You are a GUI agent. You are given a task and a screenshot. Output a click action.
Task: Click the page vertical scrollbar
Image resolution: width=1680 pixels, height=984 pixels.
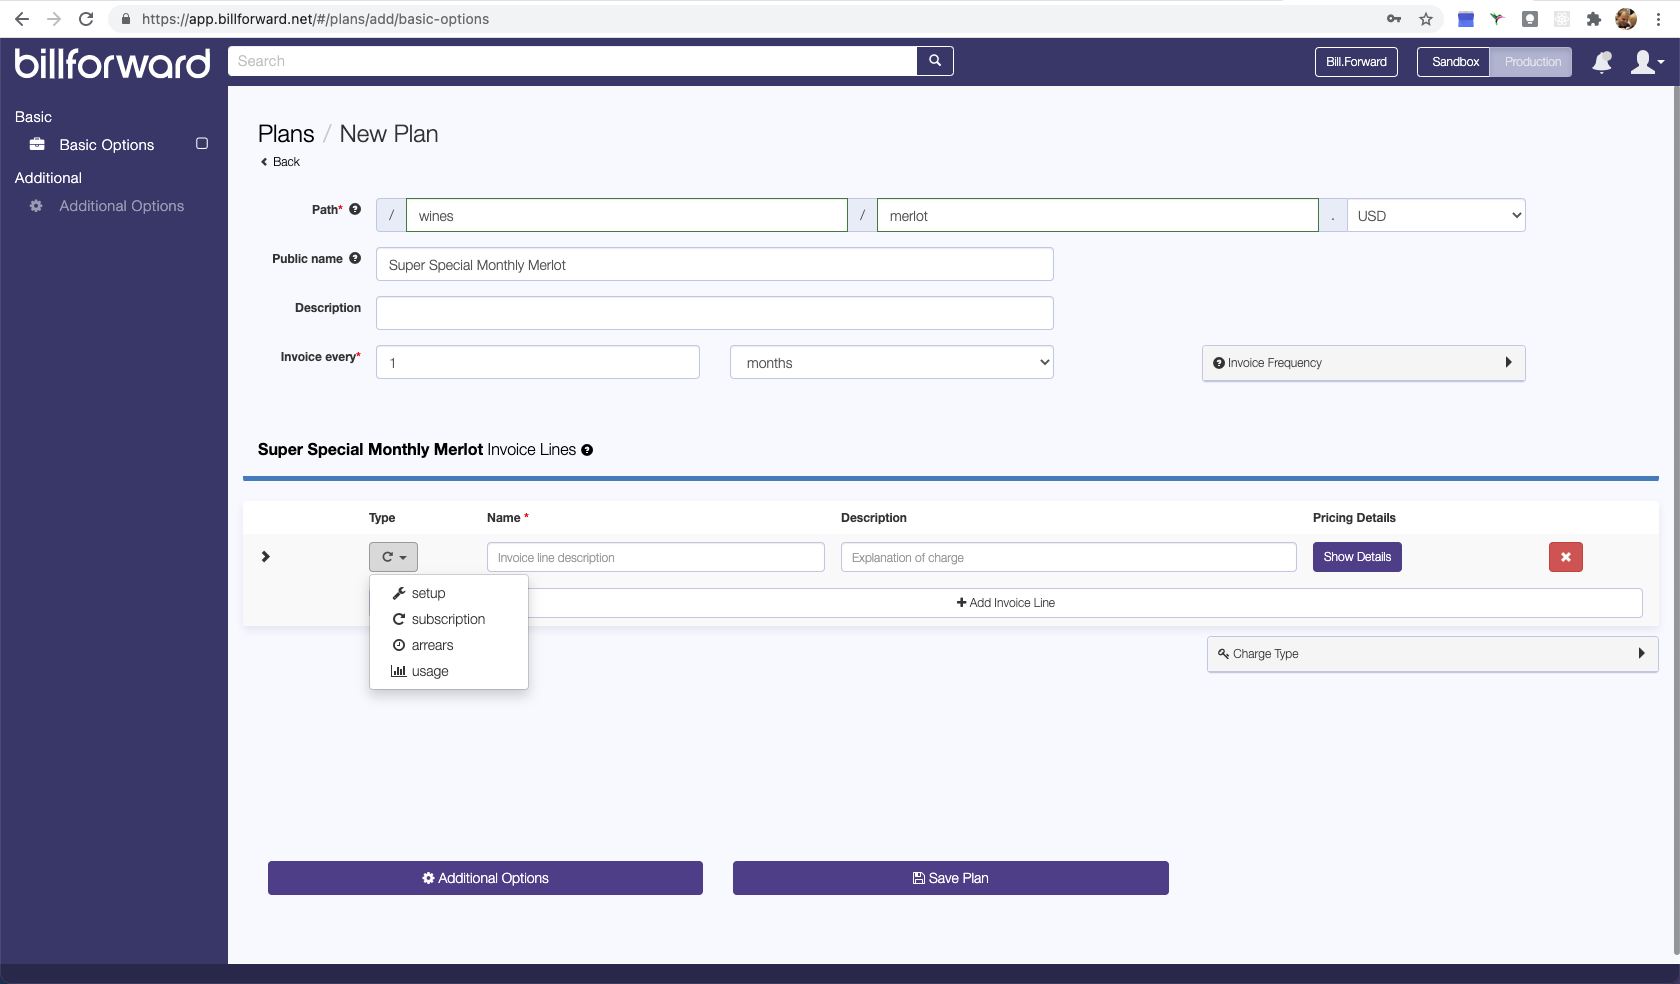click(1676, 520)
